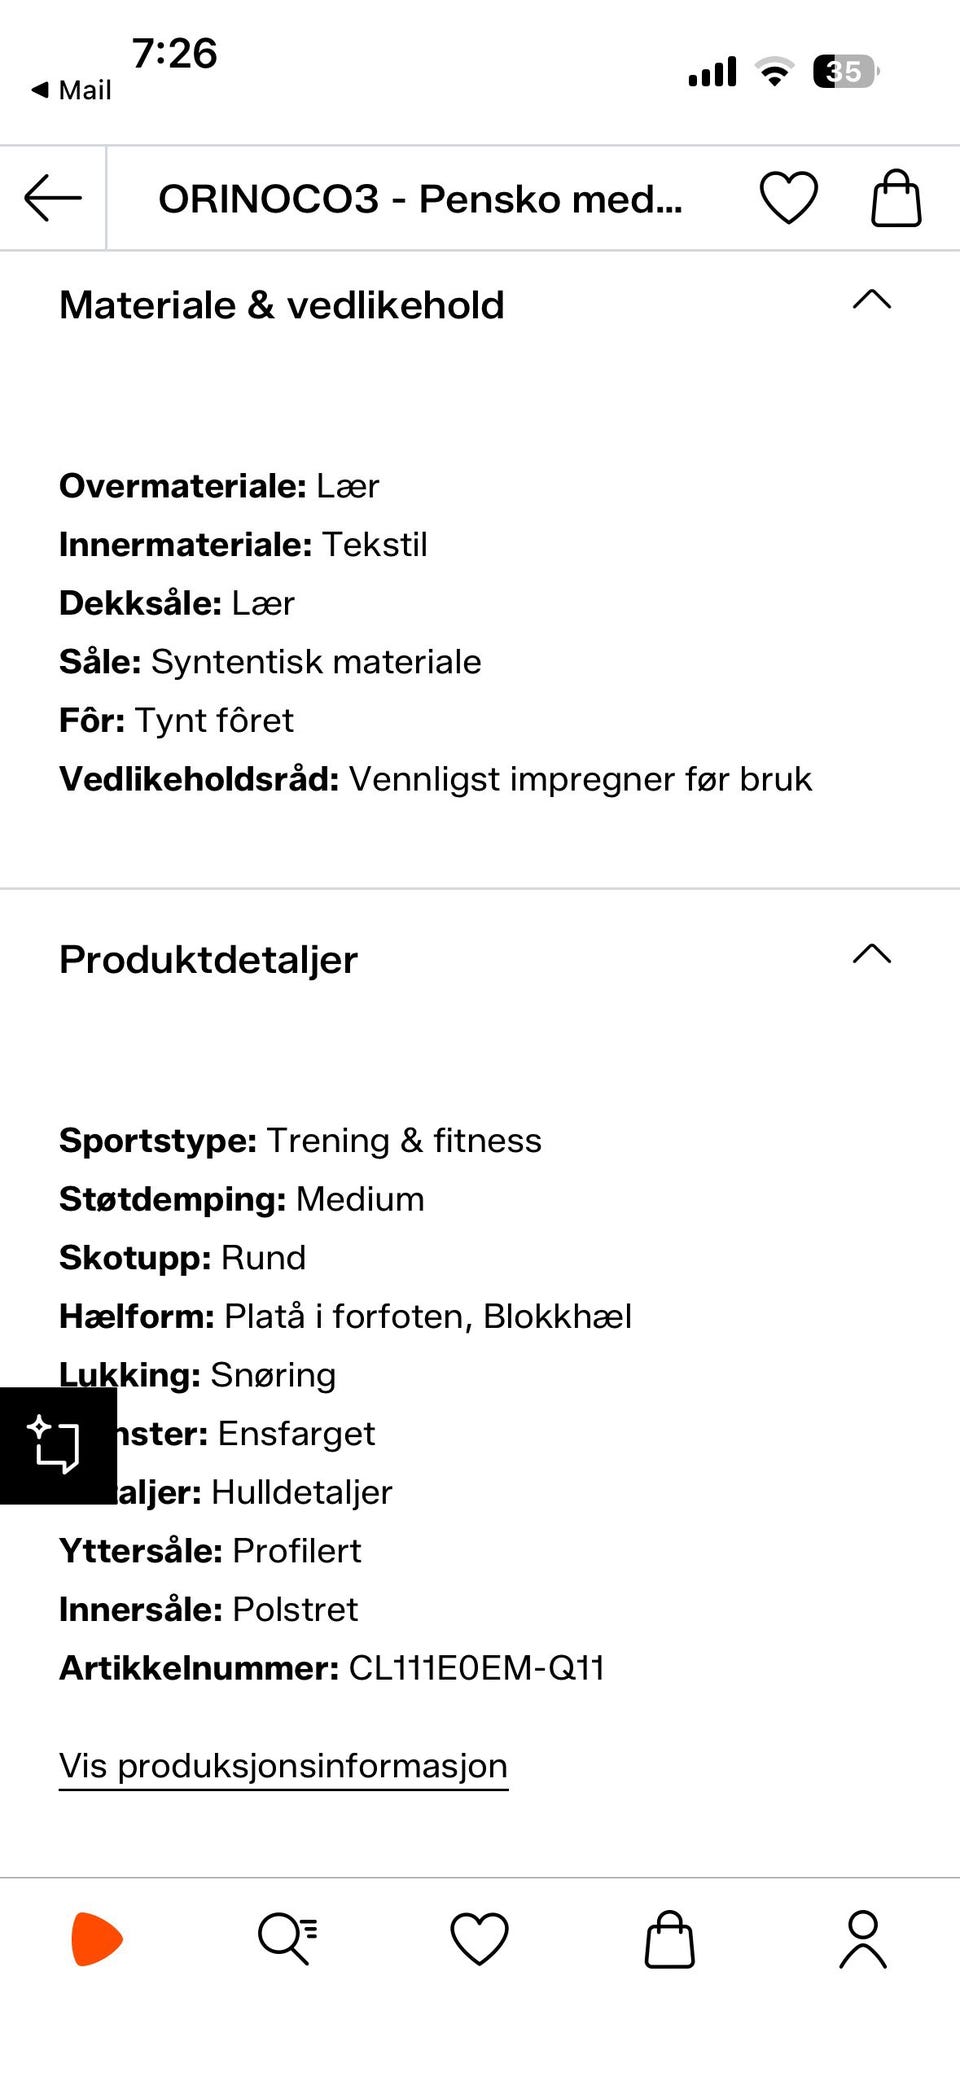Collapse Produktdetaljer chevron
Screen dimensions: 960x2081
(872, 953)
